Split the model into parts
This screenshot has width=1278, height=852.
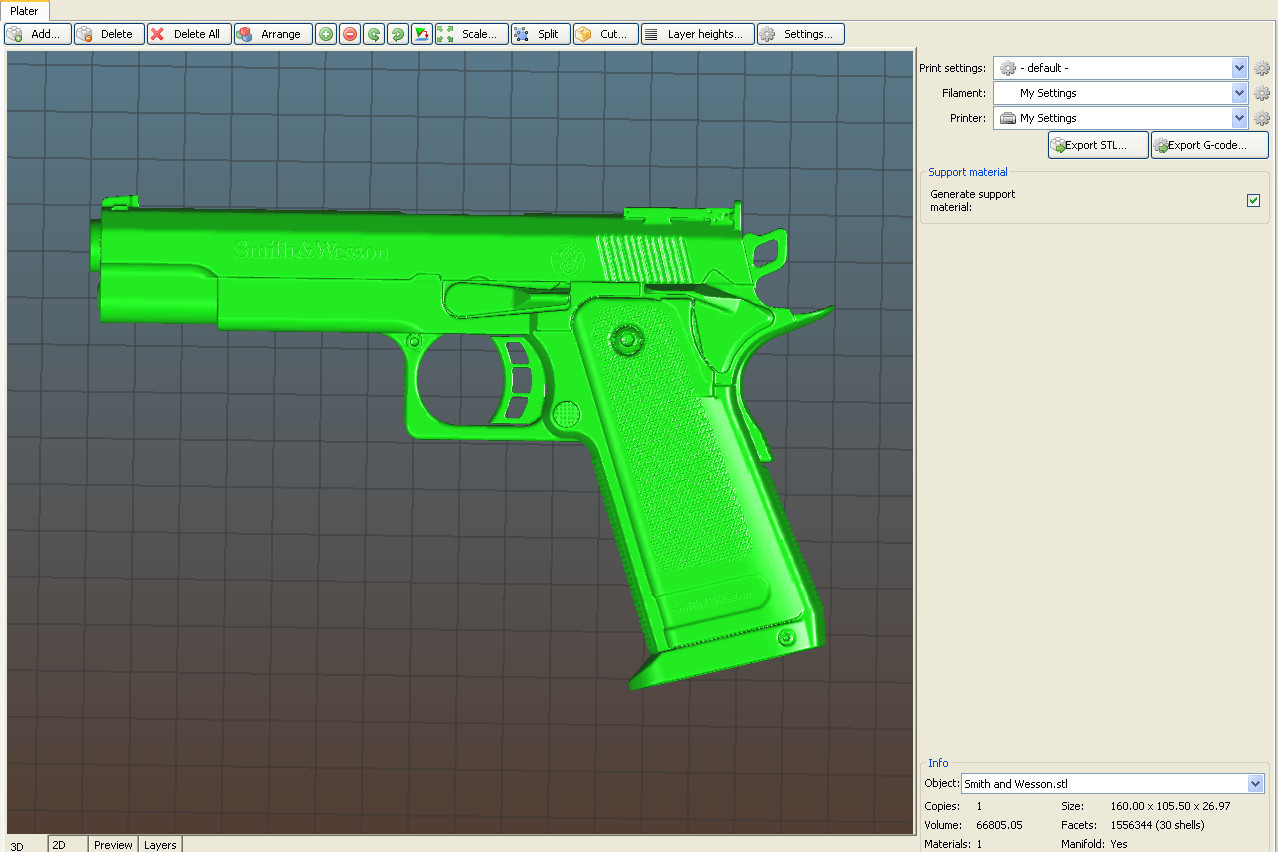point(540,33)
